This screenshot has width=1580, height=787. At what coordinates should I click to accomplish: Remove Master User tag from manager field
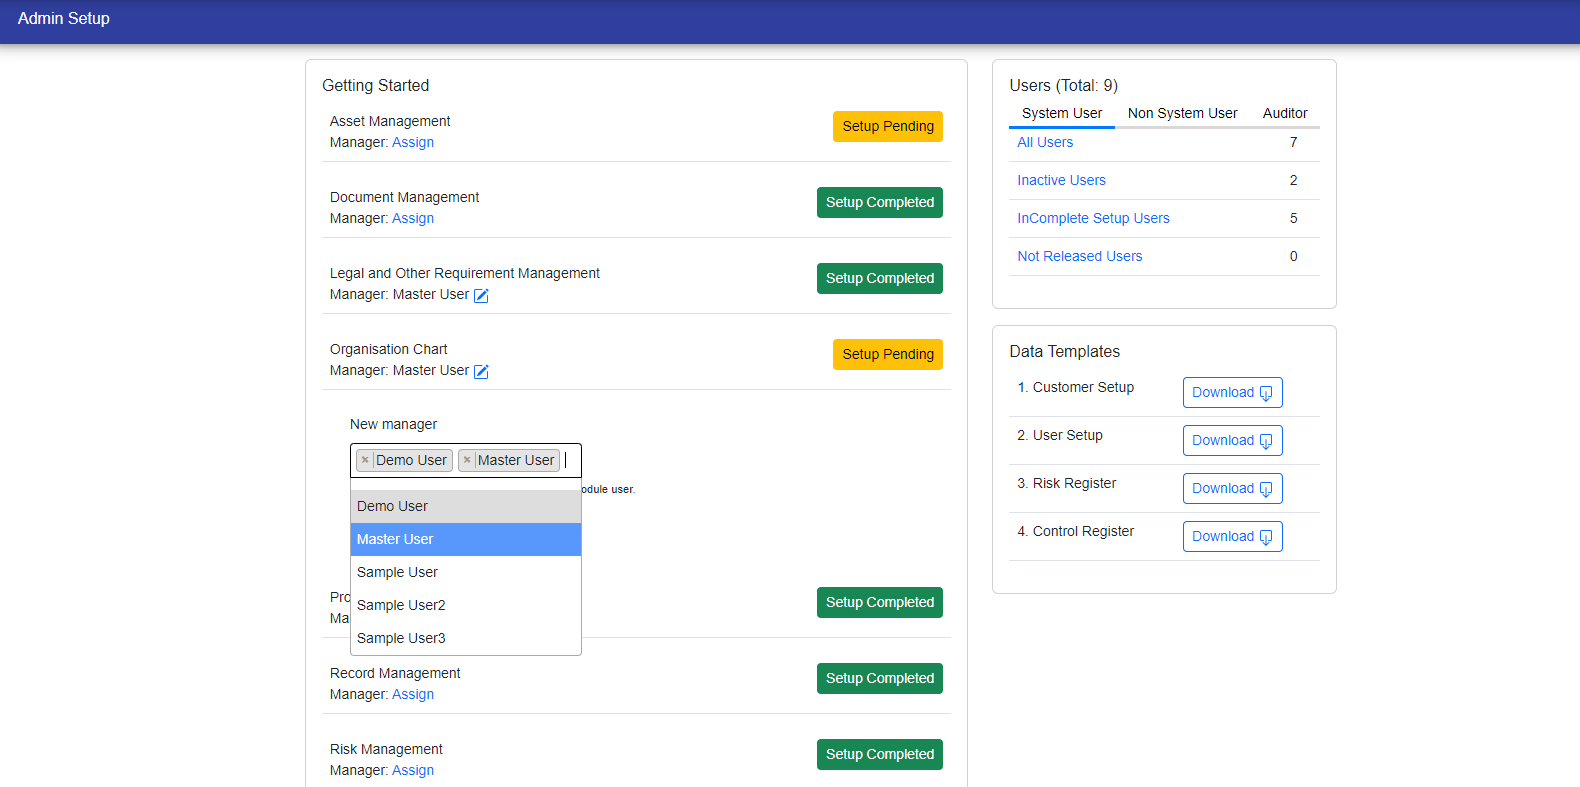click(x=467, y=460)
